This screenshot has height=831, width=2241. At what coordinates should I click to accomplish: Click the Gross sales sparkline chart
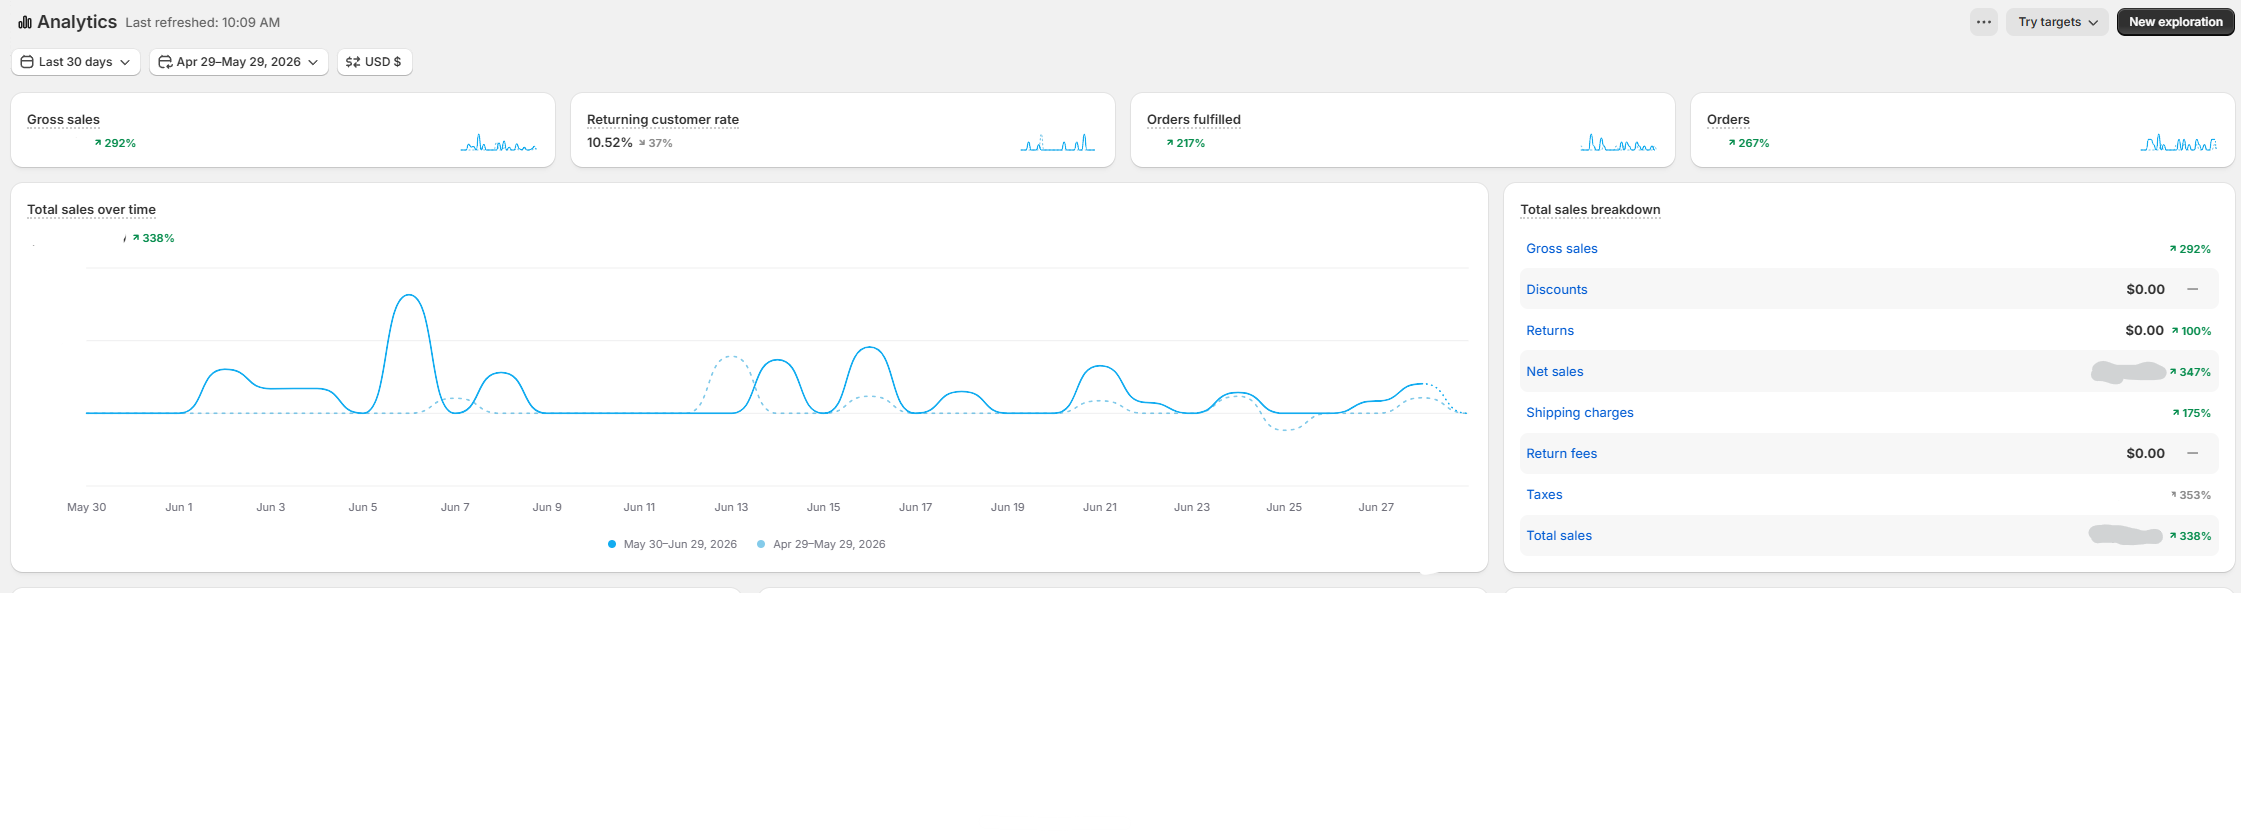coord(499,143)
